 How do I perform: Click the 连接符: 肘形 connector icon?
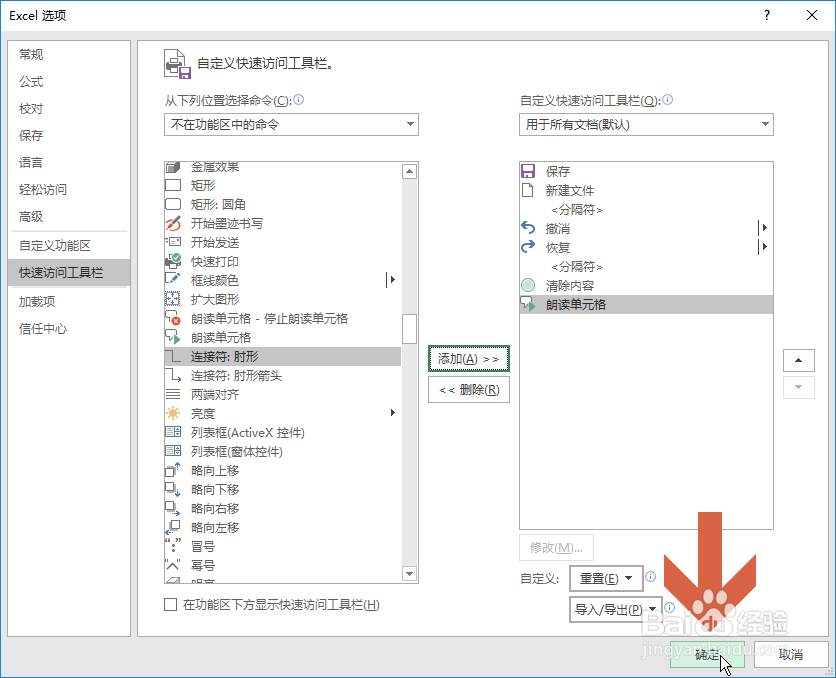tap(173, 357)
